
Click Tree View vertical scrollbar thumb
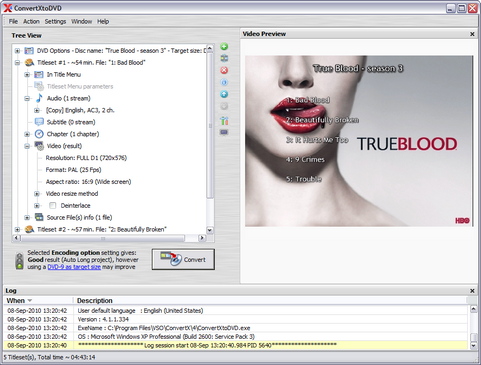(x=210, y=126)
